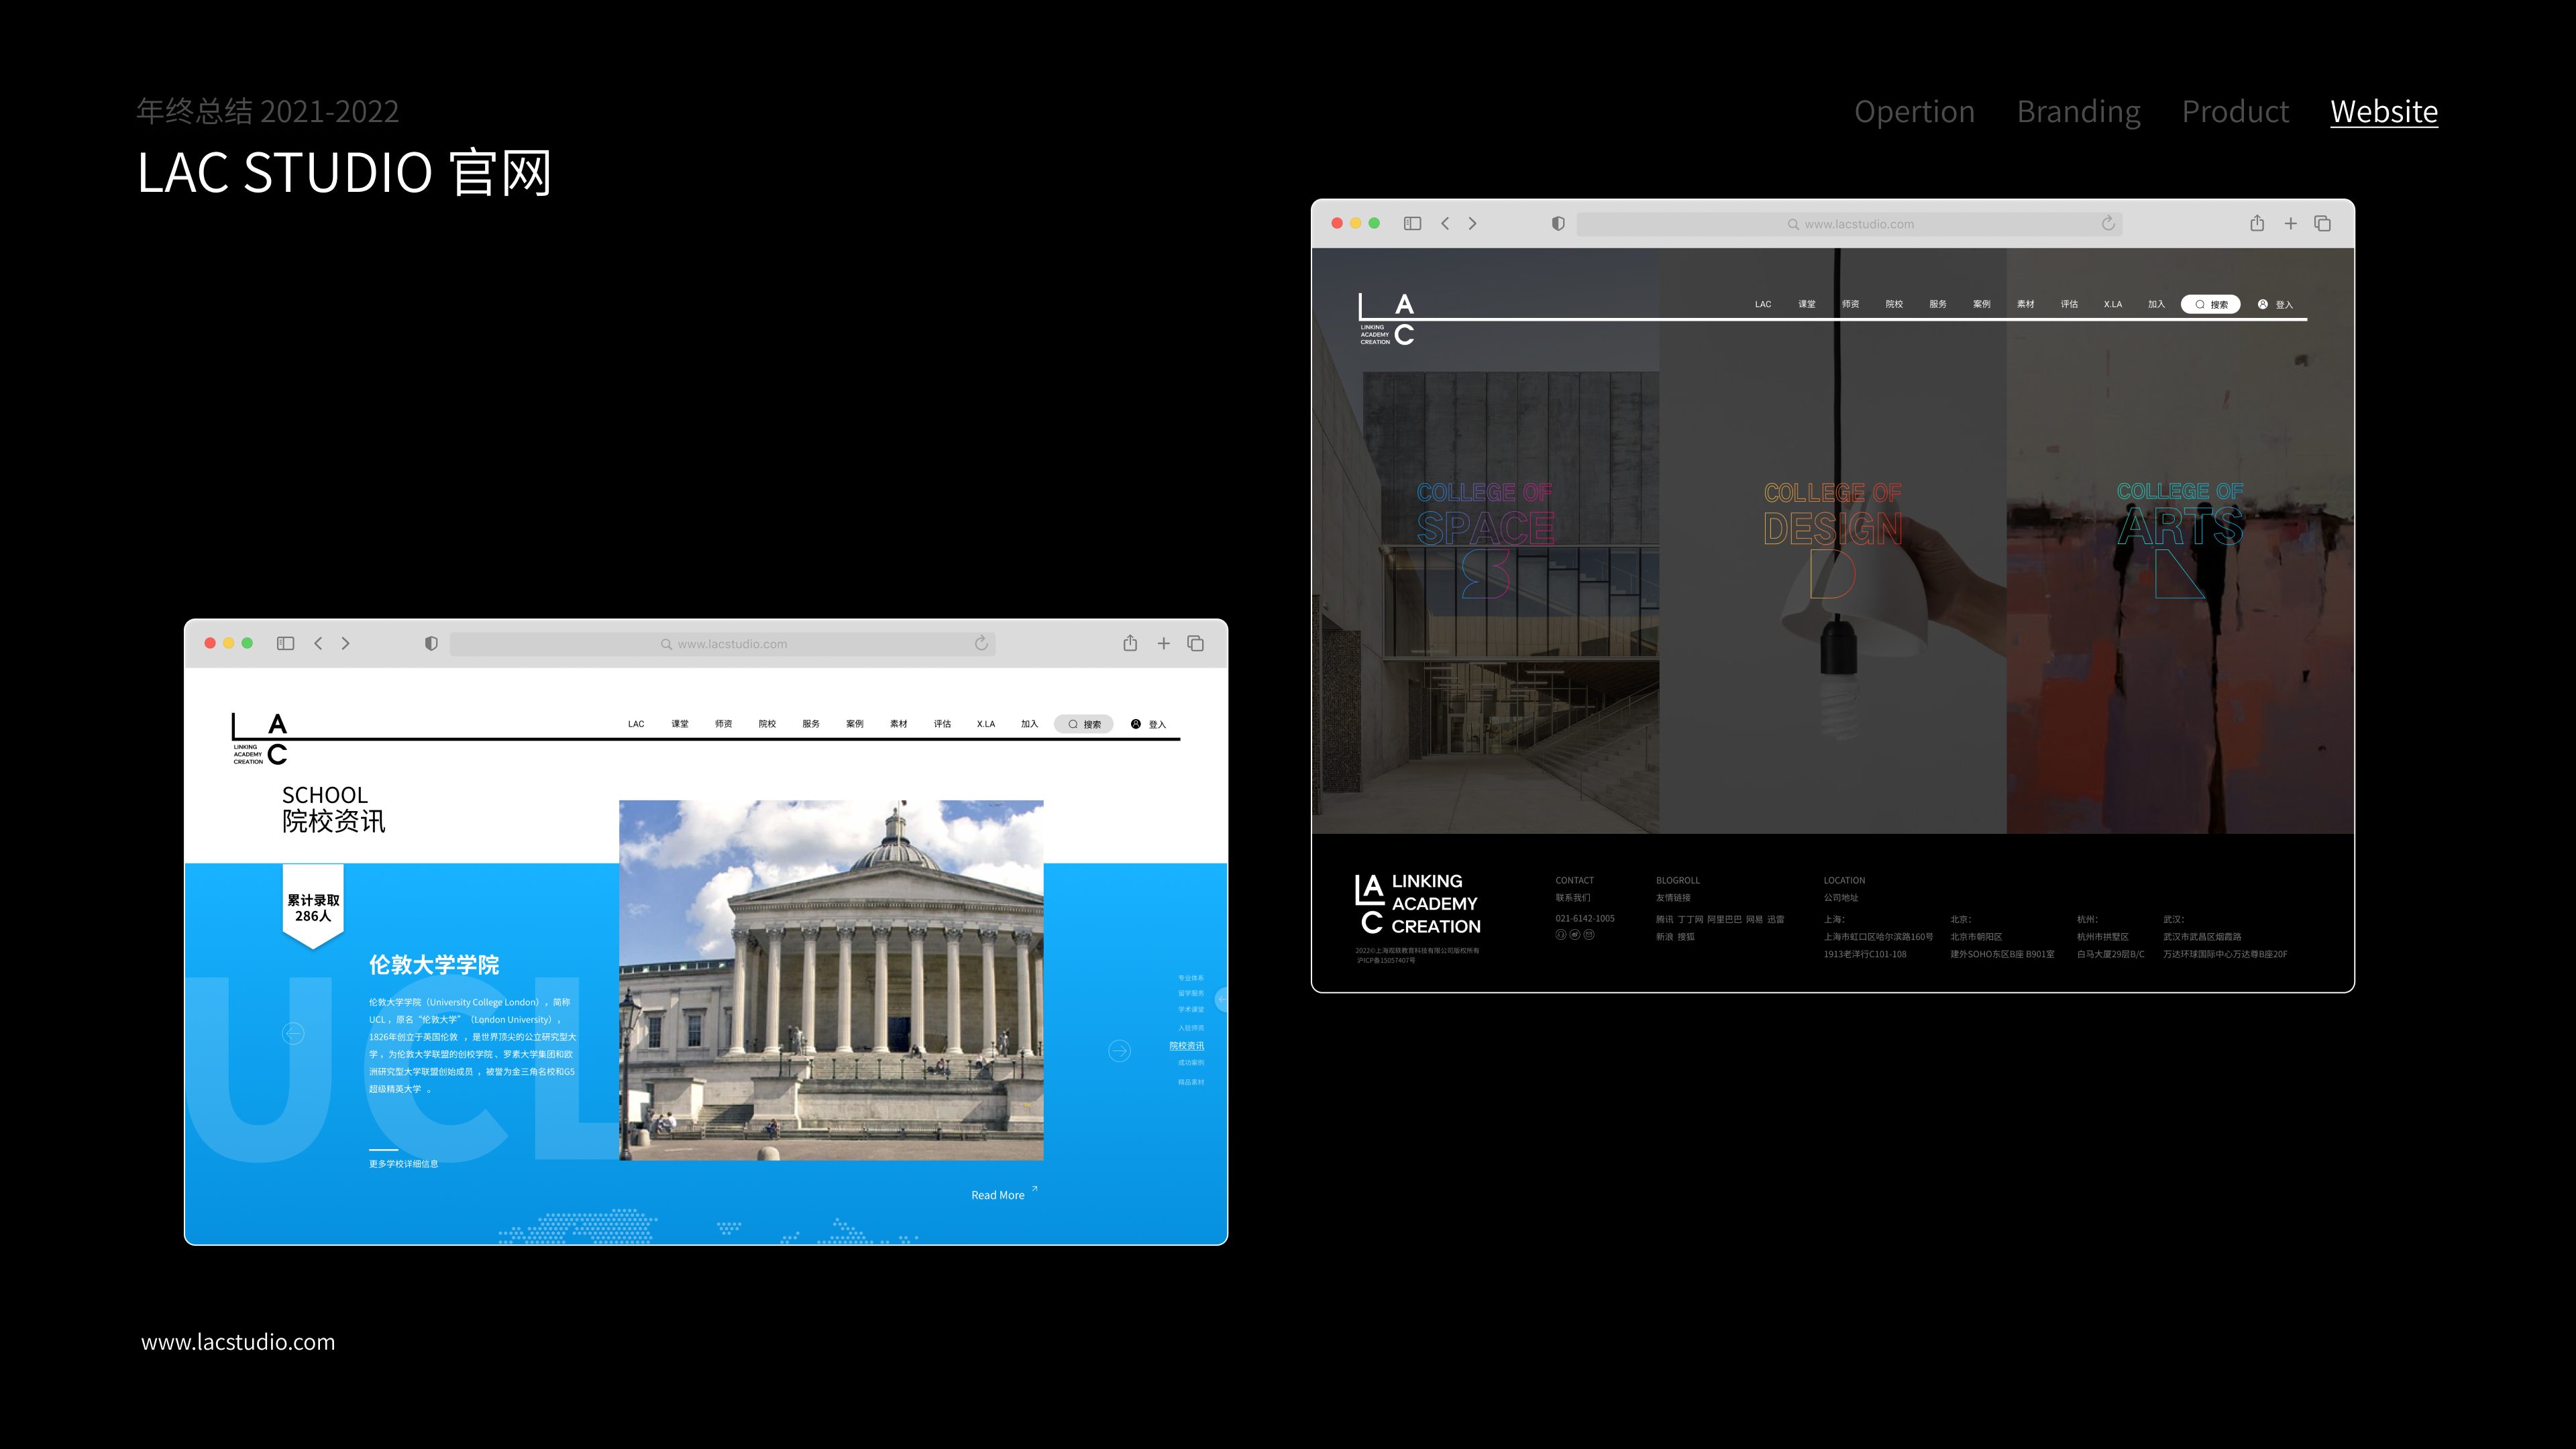2576x1449 pixels.
Task: Switch to the Product section tab
Action: (2235, 111)
